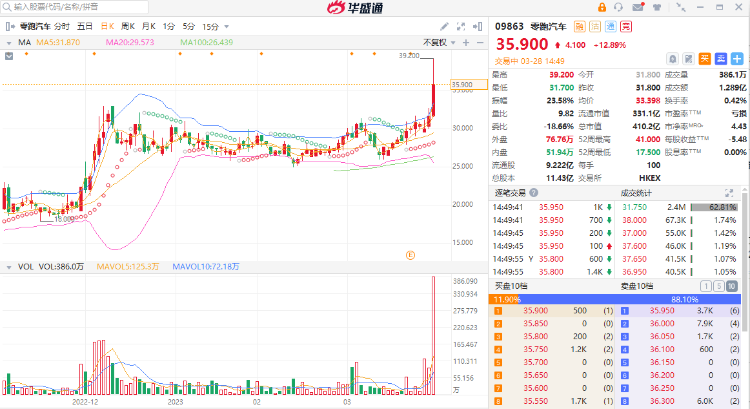The width and height of the screenshot is (750, 409).
Task: Click bid level 4 price 35.750
Action: [x=535, y=349]
